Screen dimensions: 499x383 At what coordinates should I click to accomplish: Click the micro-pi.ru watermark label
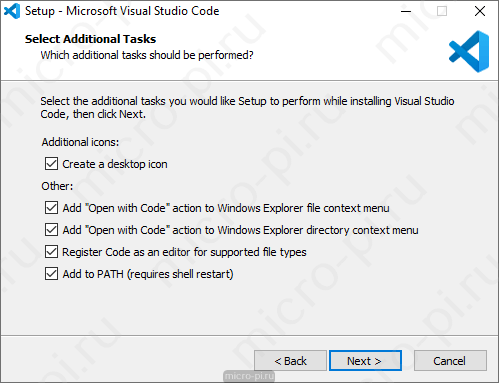coord(249,376)
